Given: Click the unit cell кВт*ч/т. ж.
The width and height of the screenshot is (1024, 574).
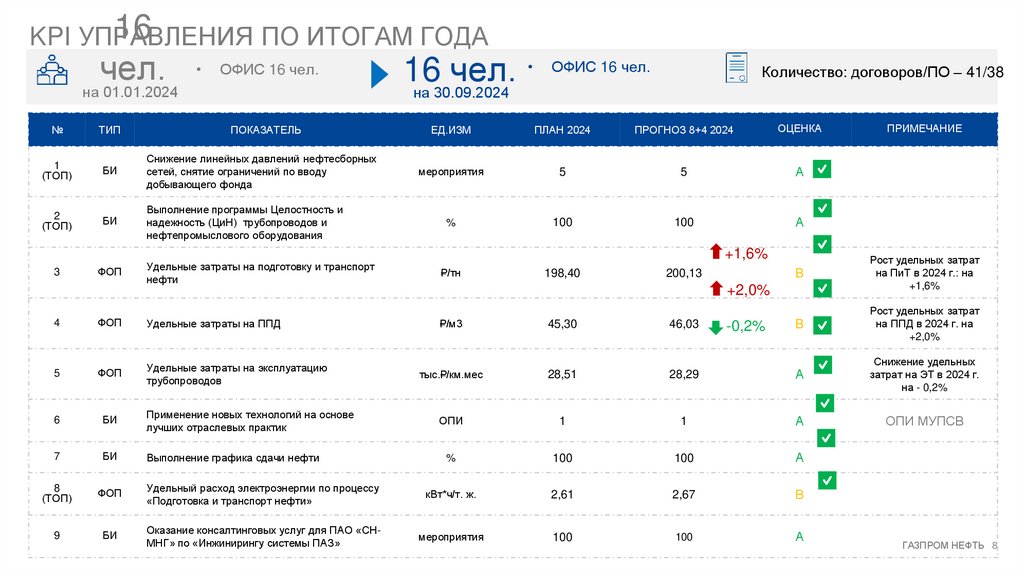Looking at the screenshot, I should tap(451, 495).
